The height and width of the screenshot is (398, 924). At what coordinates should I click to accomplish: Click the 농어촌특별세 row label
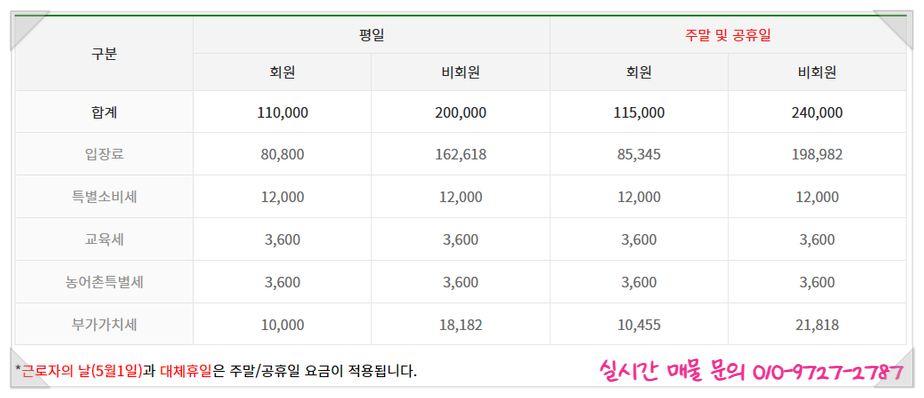point(104,282)
